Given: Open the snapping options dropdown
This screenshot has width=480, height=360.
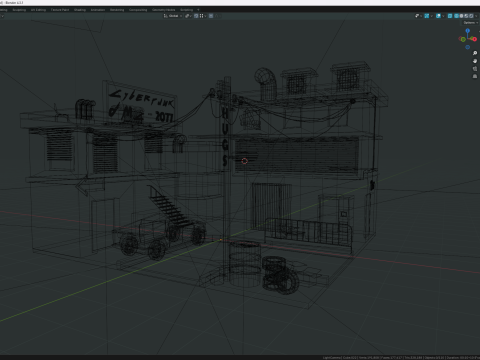Looking at the screenshot, I should tap(203, 16).
